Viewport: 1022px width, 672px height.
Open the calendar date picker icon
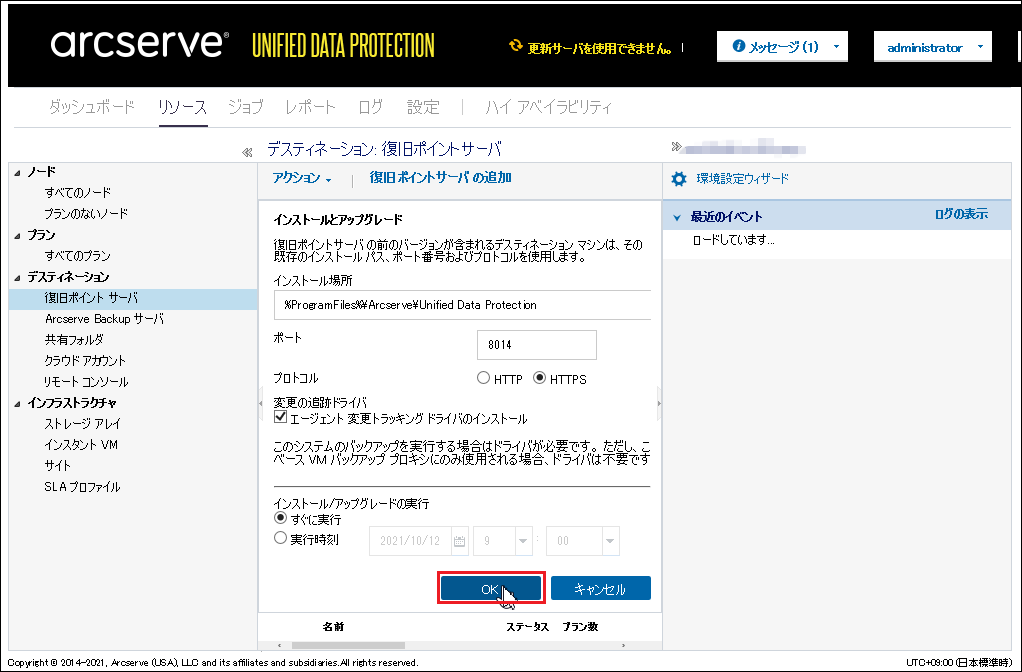tap(459, 541)
